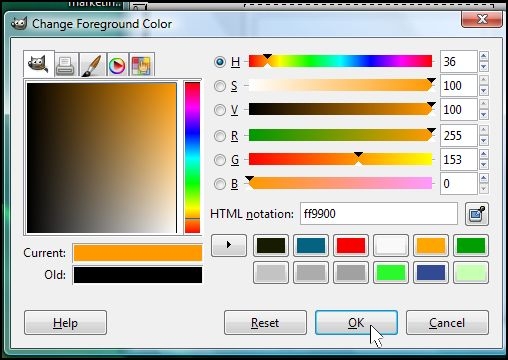
Task: Switch to the CMYK printer tab
Action: (66, 65)
